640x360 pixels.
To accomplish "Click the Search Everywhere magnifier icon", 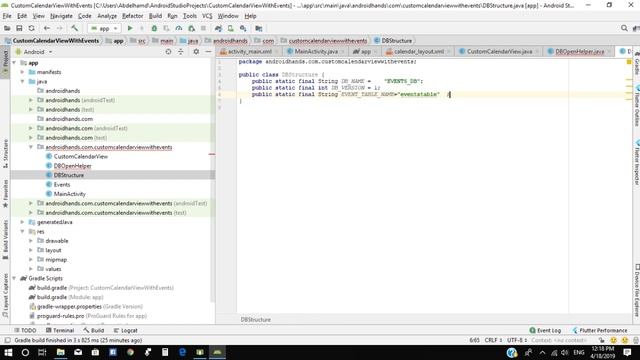I will (x=624, y=28).
